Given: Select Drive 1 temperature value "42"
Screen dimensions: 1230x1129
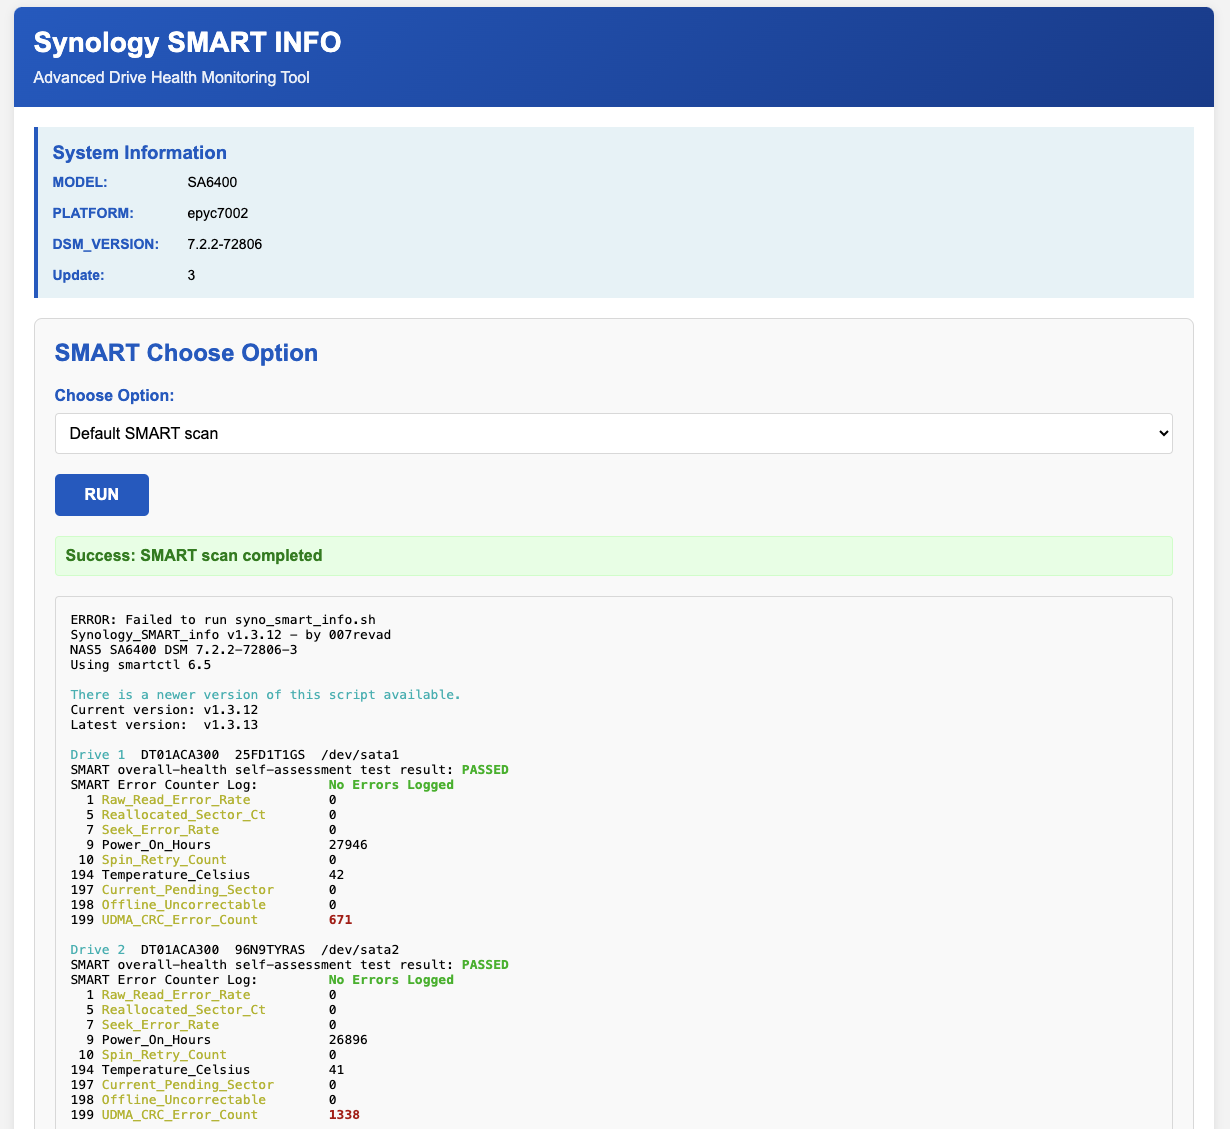Looking at the screenshot, I should 337,875.
